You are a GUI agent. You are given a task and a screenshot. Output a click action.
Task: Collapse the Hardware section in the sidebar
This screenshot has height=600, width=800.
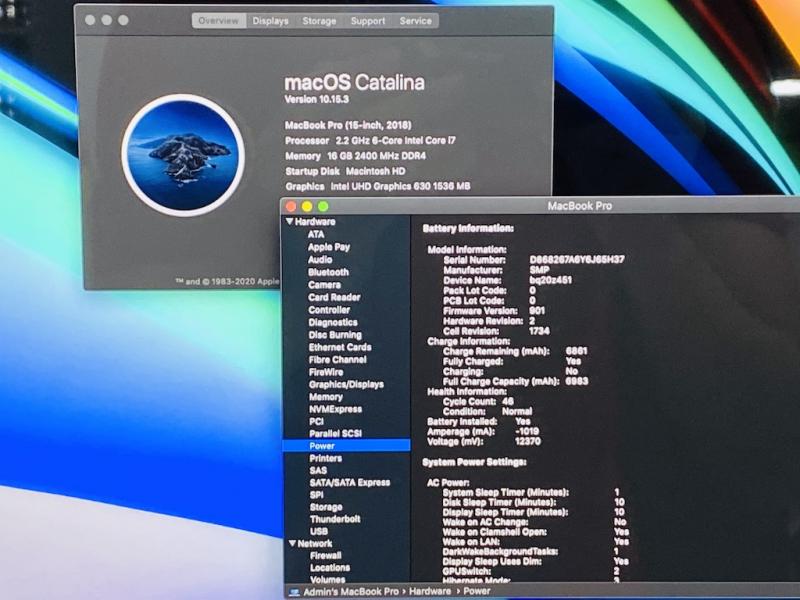pos(290,221)
